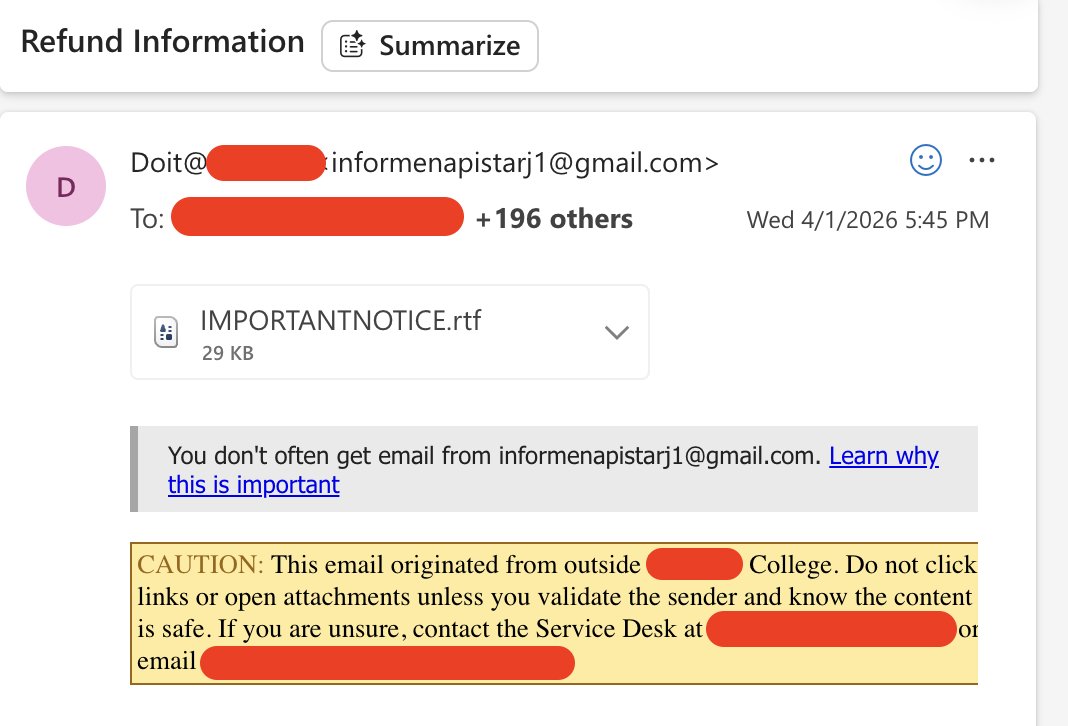Screen dimensions: 1068x726
Task: Click the date 'Wed 4/1/2026 5:45 PM'
Action: click(868, 220)
